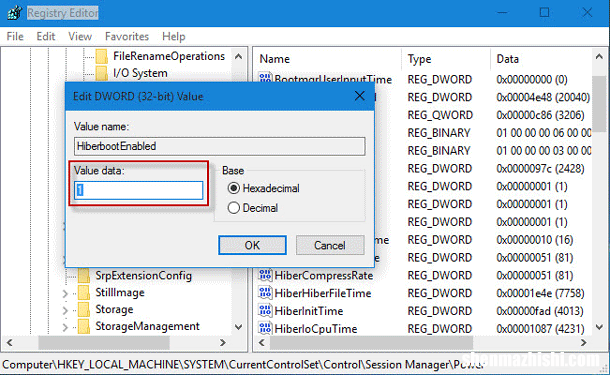
Task: Expand the StillImage key
Action: click(x=65, y=294)
